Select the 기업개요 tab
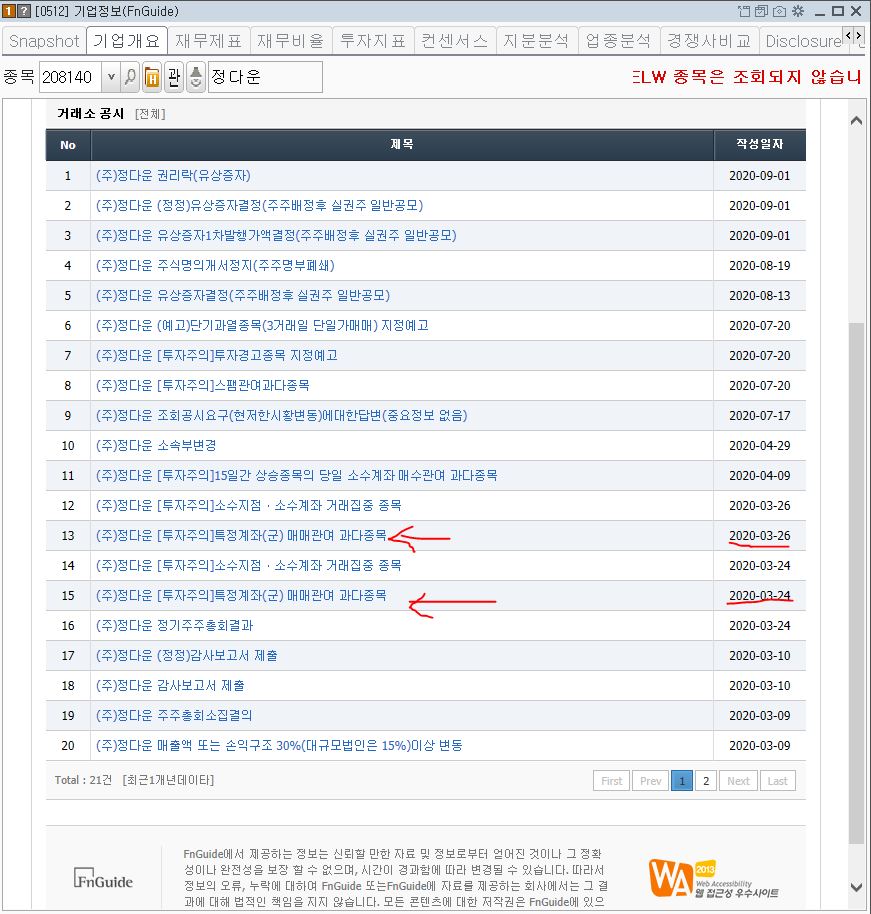Image resolution: width=871 pixels, height=914 pixels. [x=127, y=41]
